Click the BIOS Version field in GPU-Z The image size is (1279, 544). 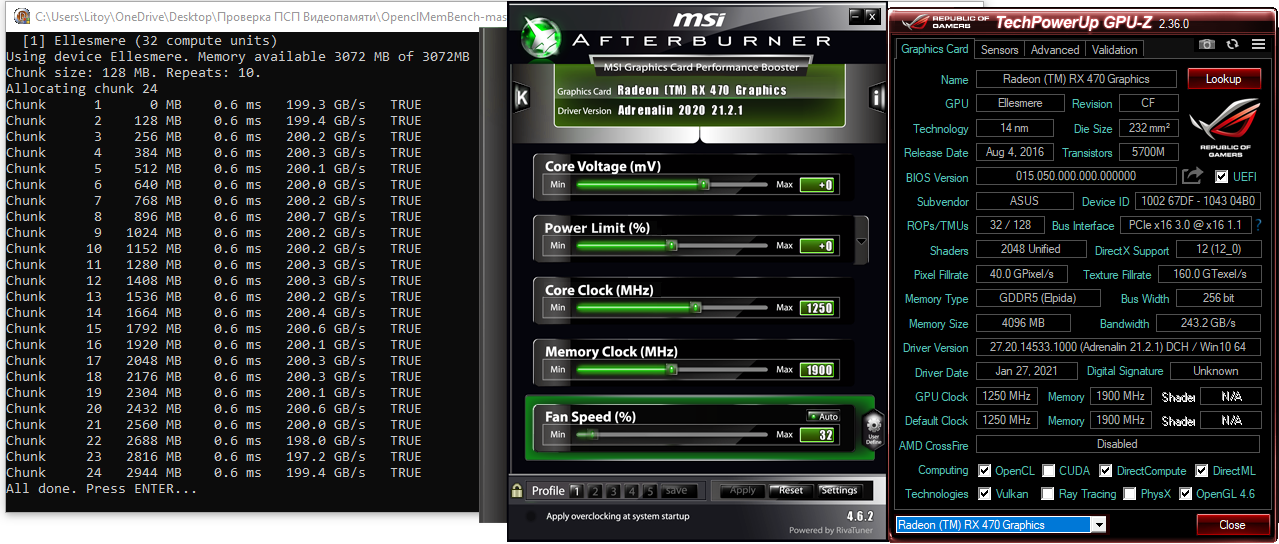[1076, 177]
